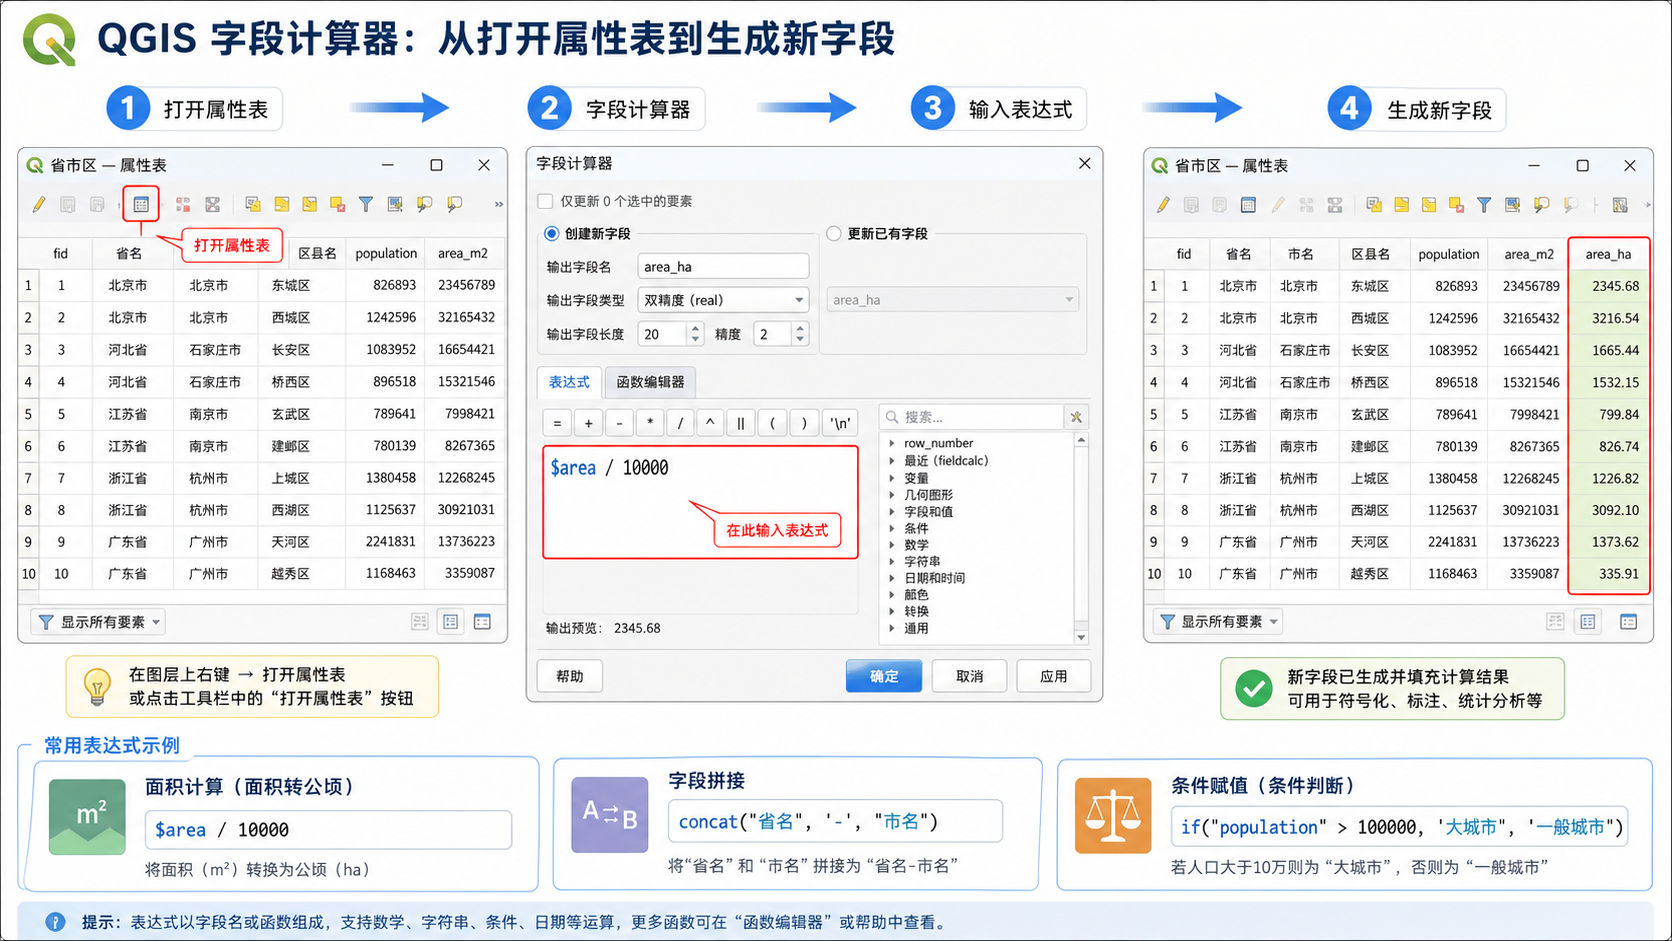This screenshot has height=941, width=1672.
Task: Click inside the $area / 10000 expression editor
Action: pyautogui.click(x=700, y=502)
